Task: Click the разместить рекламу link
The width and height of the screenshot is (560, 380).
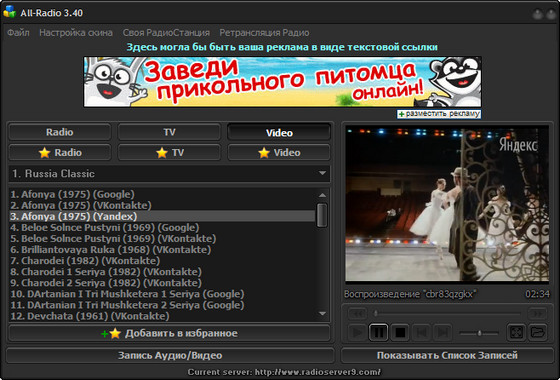Action: (x=439, y=114)
